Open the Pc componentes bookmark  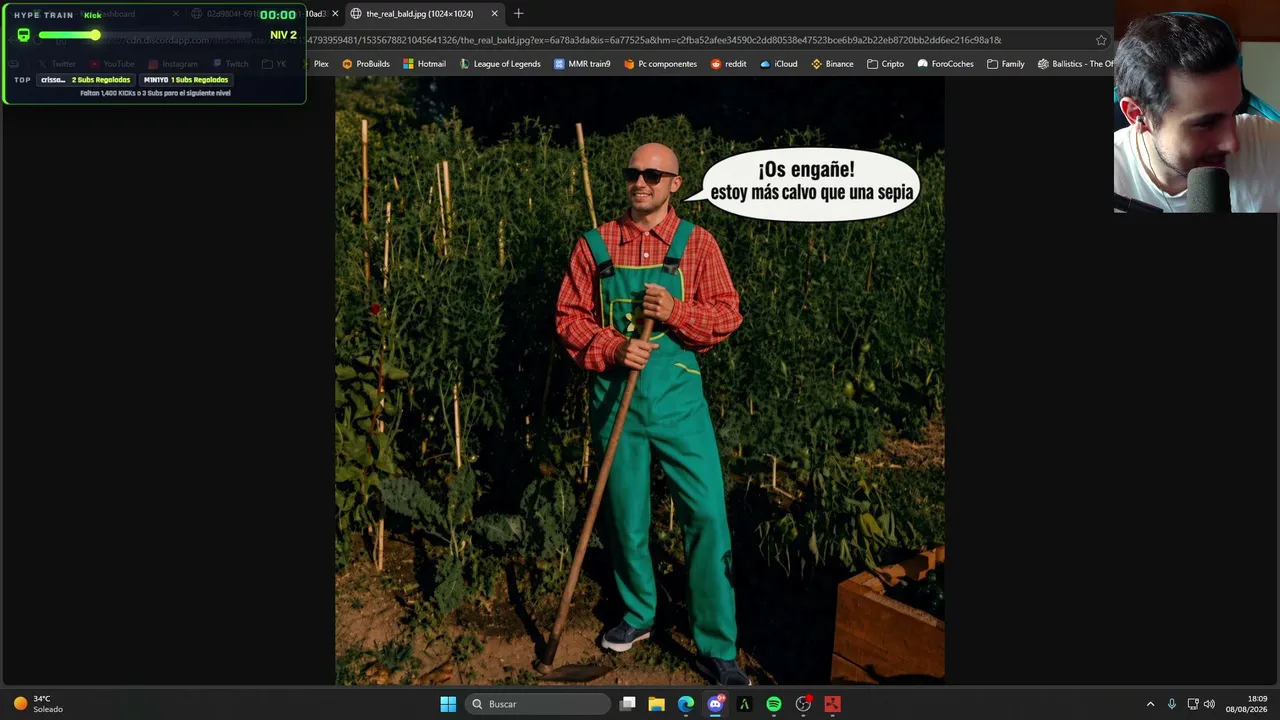(x=660, y=64)
